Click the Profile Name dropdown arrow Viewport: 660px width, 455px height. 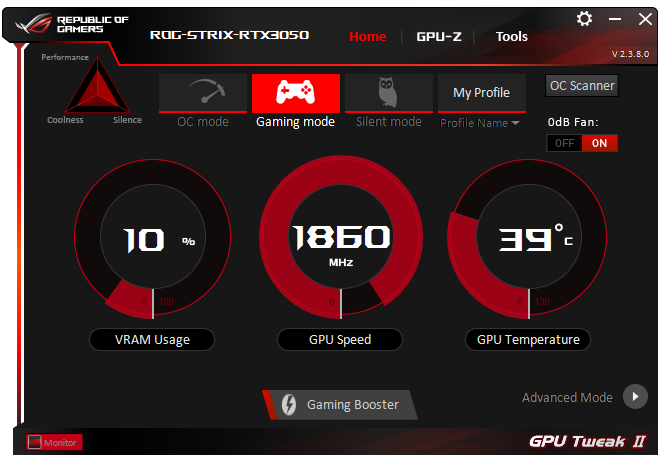(515, 123)
